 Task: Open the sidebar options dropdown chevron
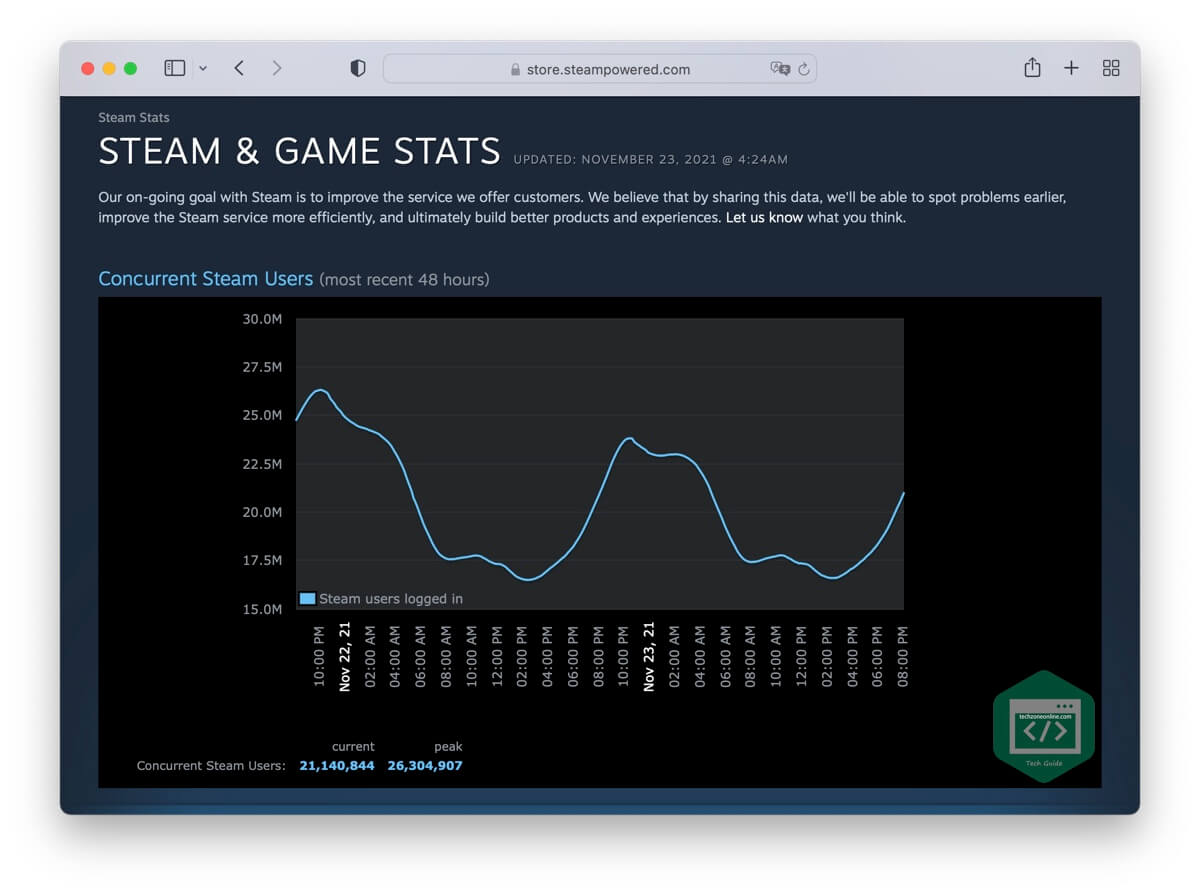(203, 69)
